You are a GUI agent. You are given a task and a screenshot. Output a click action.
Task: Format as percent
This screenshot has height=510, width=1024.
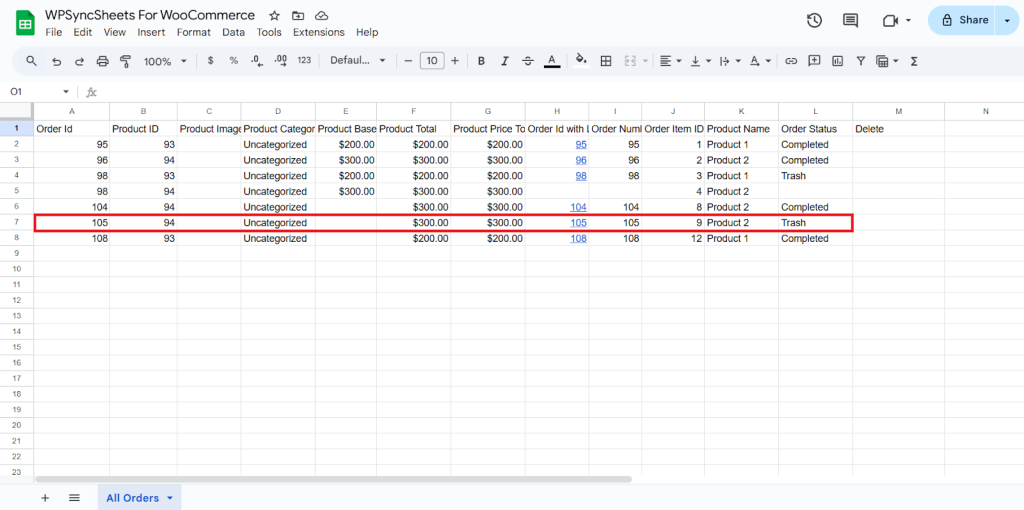click(x=233, y=61)
